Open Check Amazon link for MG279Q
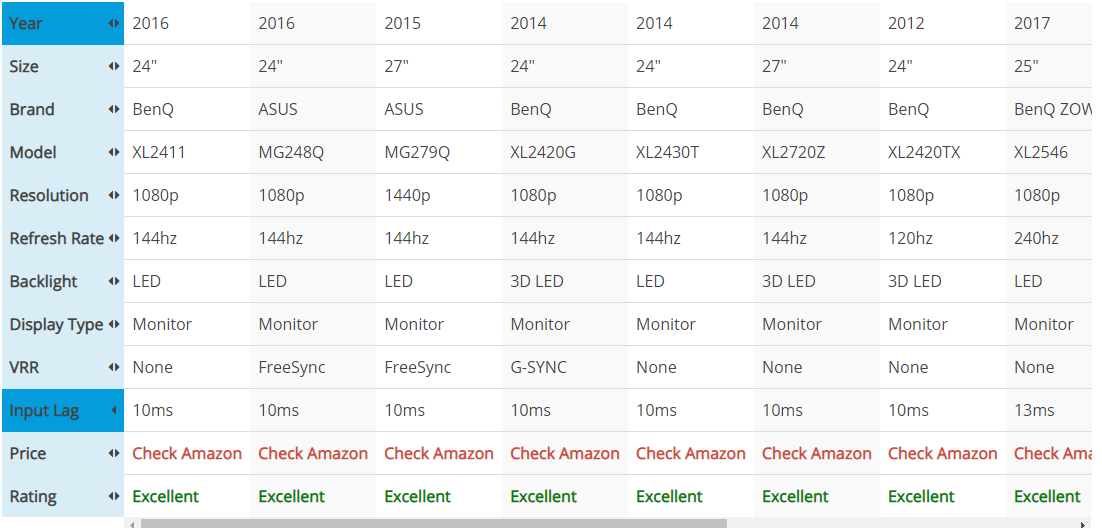 439,453
